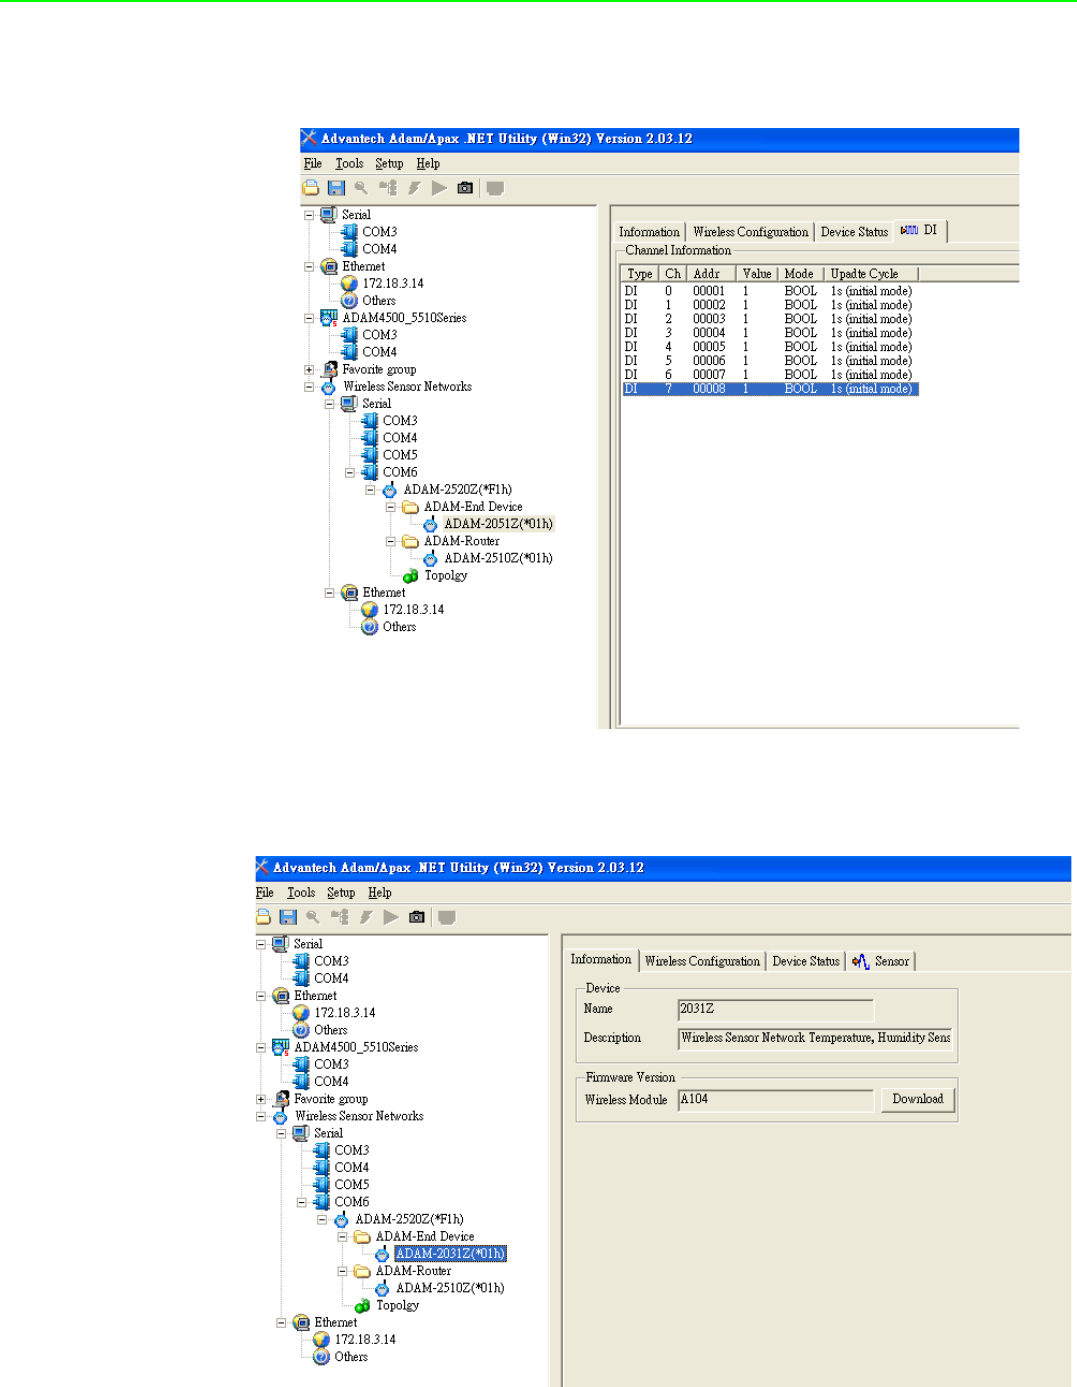Click the lightning-bolt toolbar icon in DI window
The width and height of the screenshot is (1077, 1387).
tap(414, 188)
